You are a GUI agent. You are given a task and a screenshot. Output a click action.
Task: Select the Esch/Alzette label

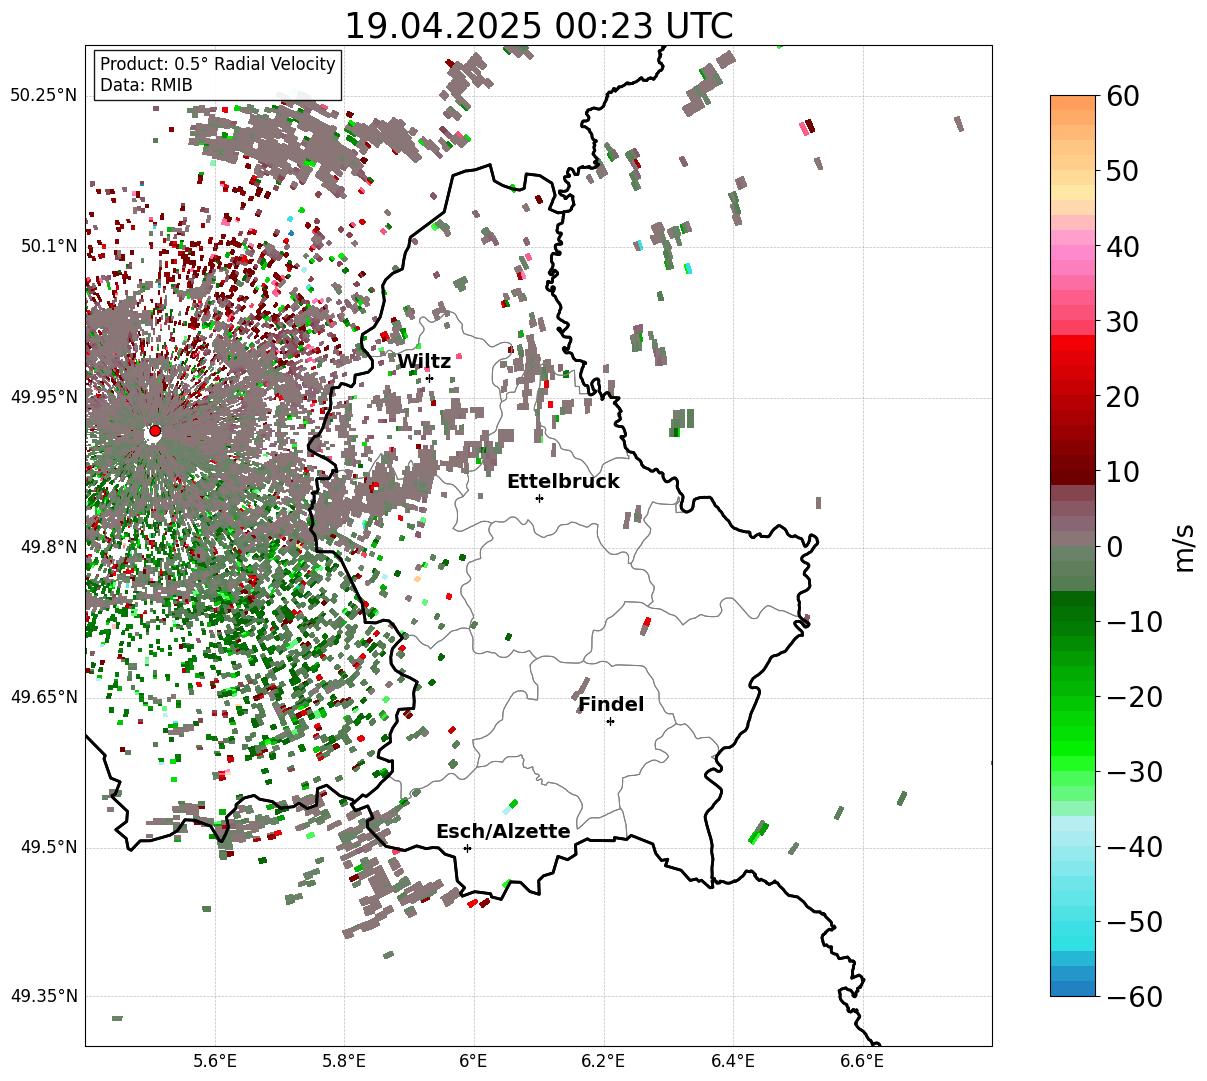coord(503,831)
